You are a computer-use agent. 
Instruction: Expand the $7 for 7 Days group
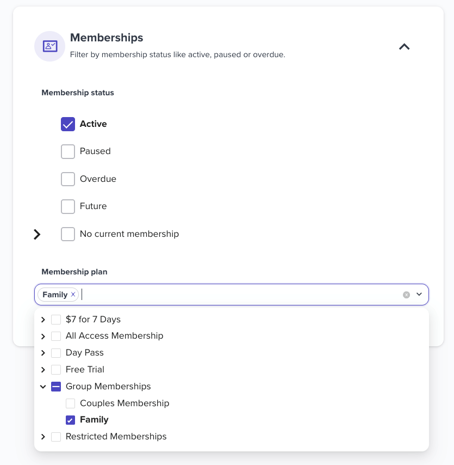click(x=43, y=320)
